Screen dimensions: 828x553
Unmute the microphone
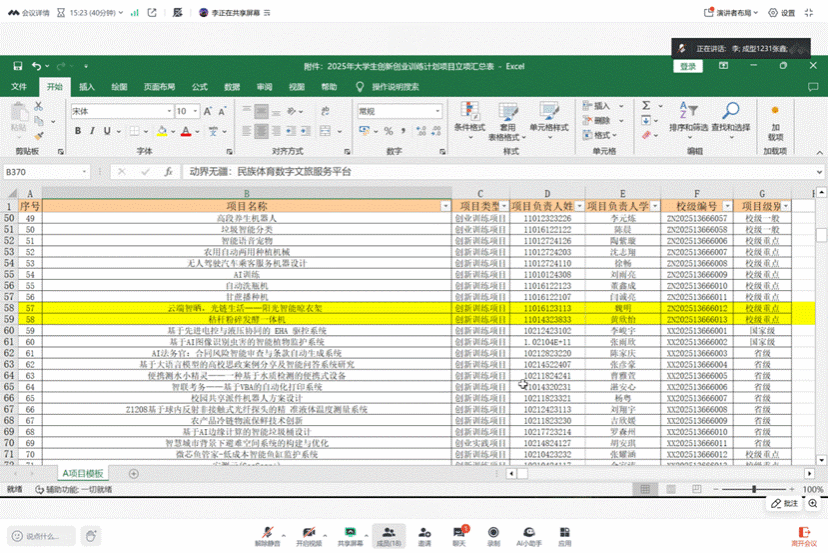tap(266, 533)
